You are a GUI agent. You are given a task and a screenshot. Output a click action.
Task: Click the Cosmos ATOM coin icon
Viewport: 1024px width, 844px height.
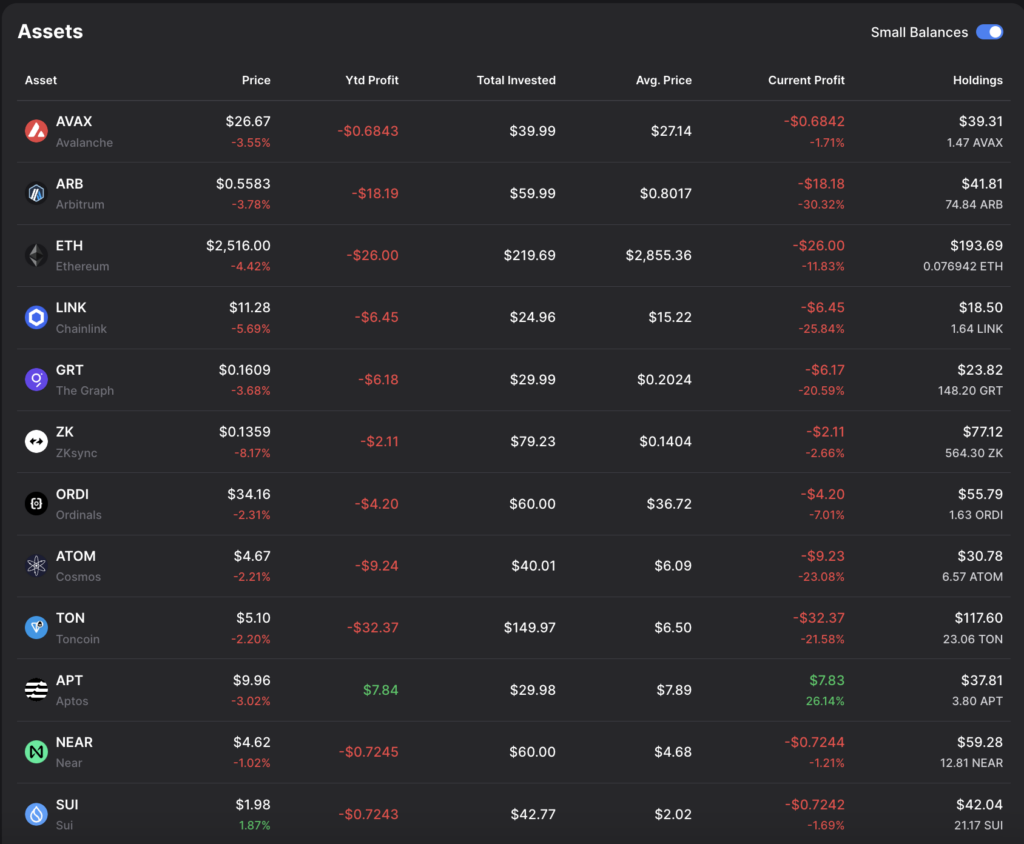tap(37, 565)
